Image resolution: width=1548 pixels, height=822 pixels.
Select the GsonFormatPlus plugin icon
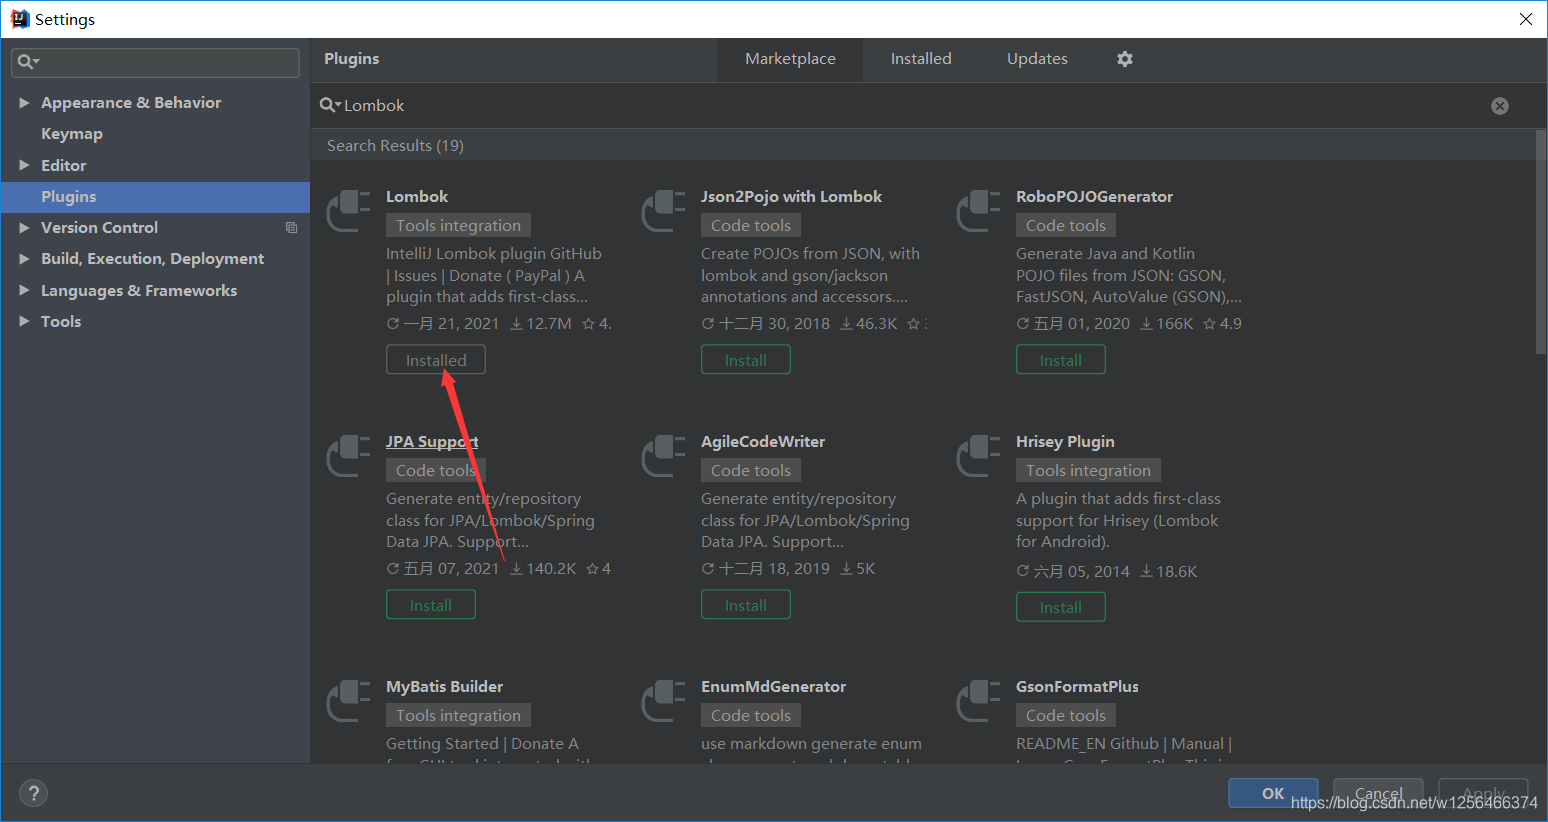pyautogui.click(x=979, y=700)
